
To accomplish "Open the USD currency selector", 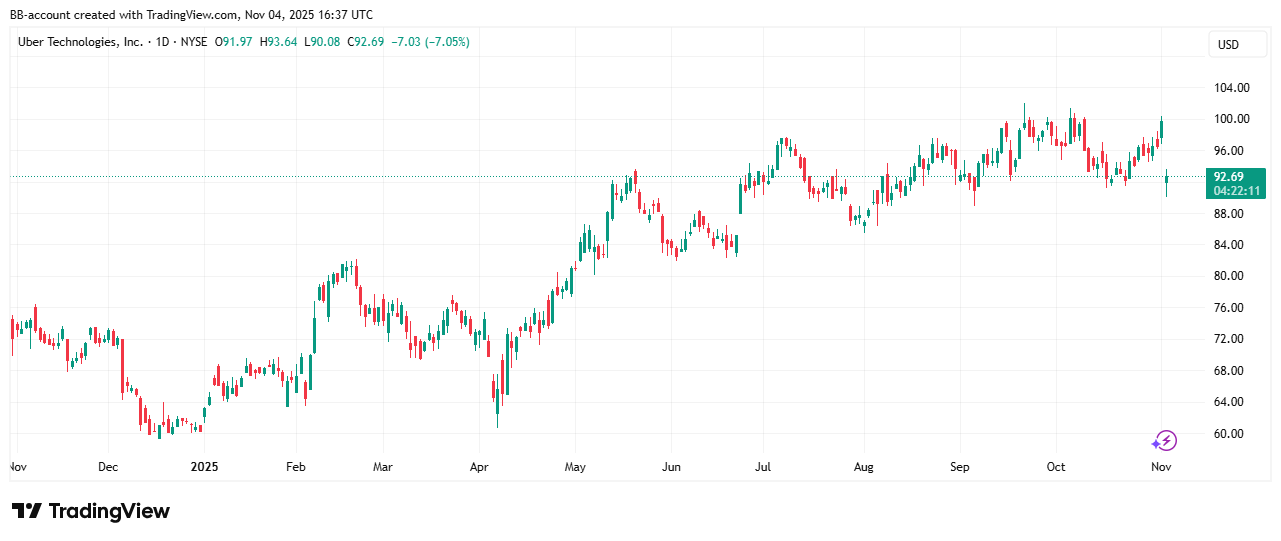I will [1227, 44].
